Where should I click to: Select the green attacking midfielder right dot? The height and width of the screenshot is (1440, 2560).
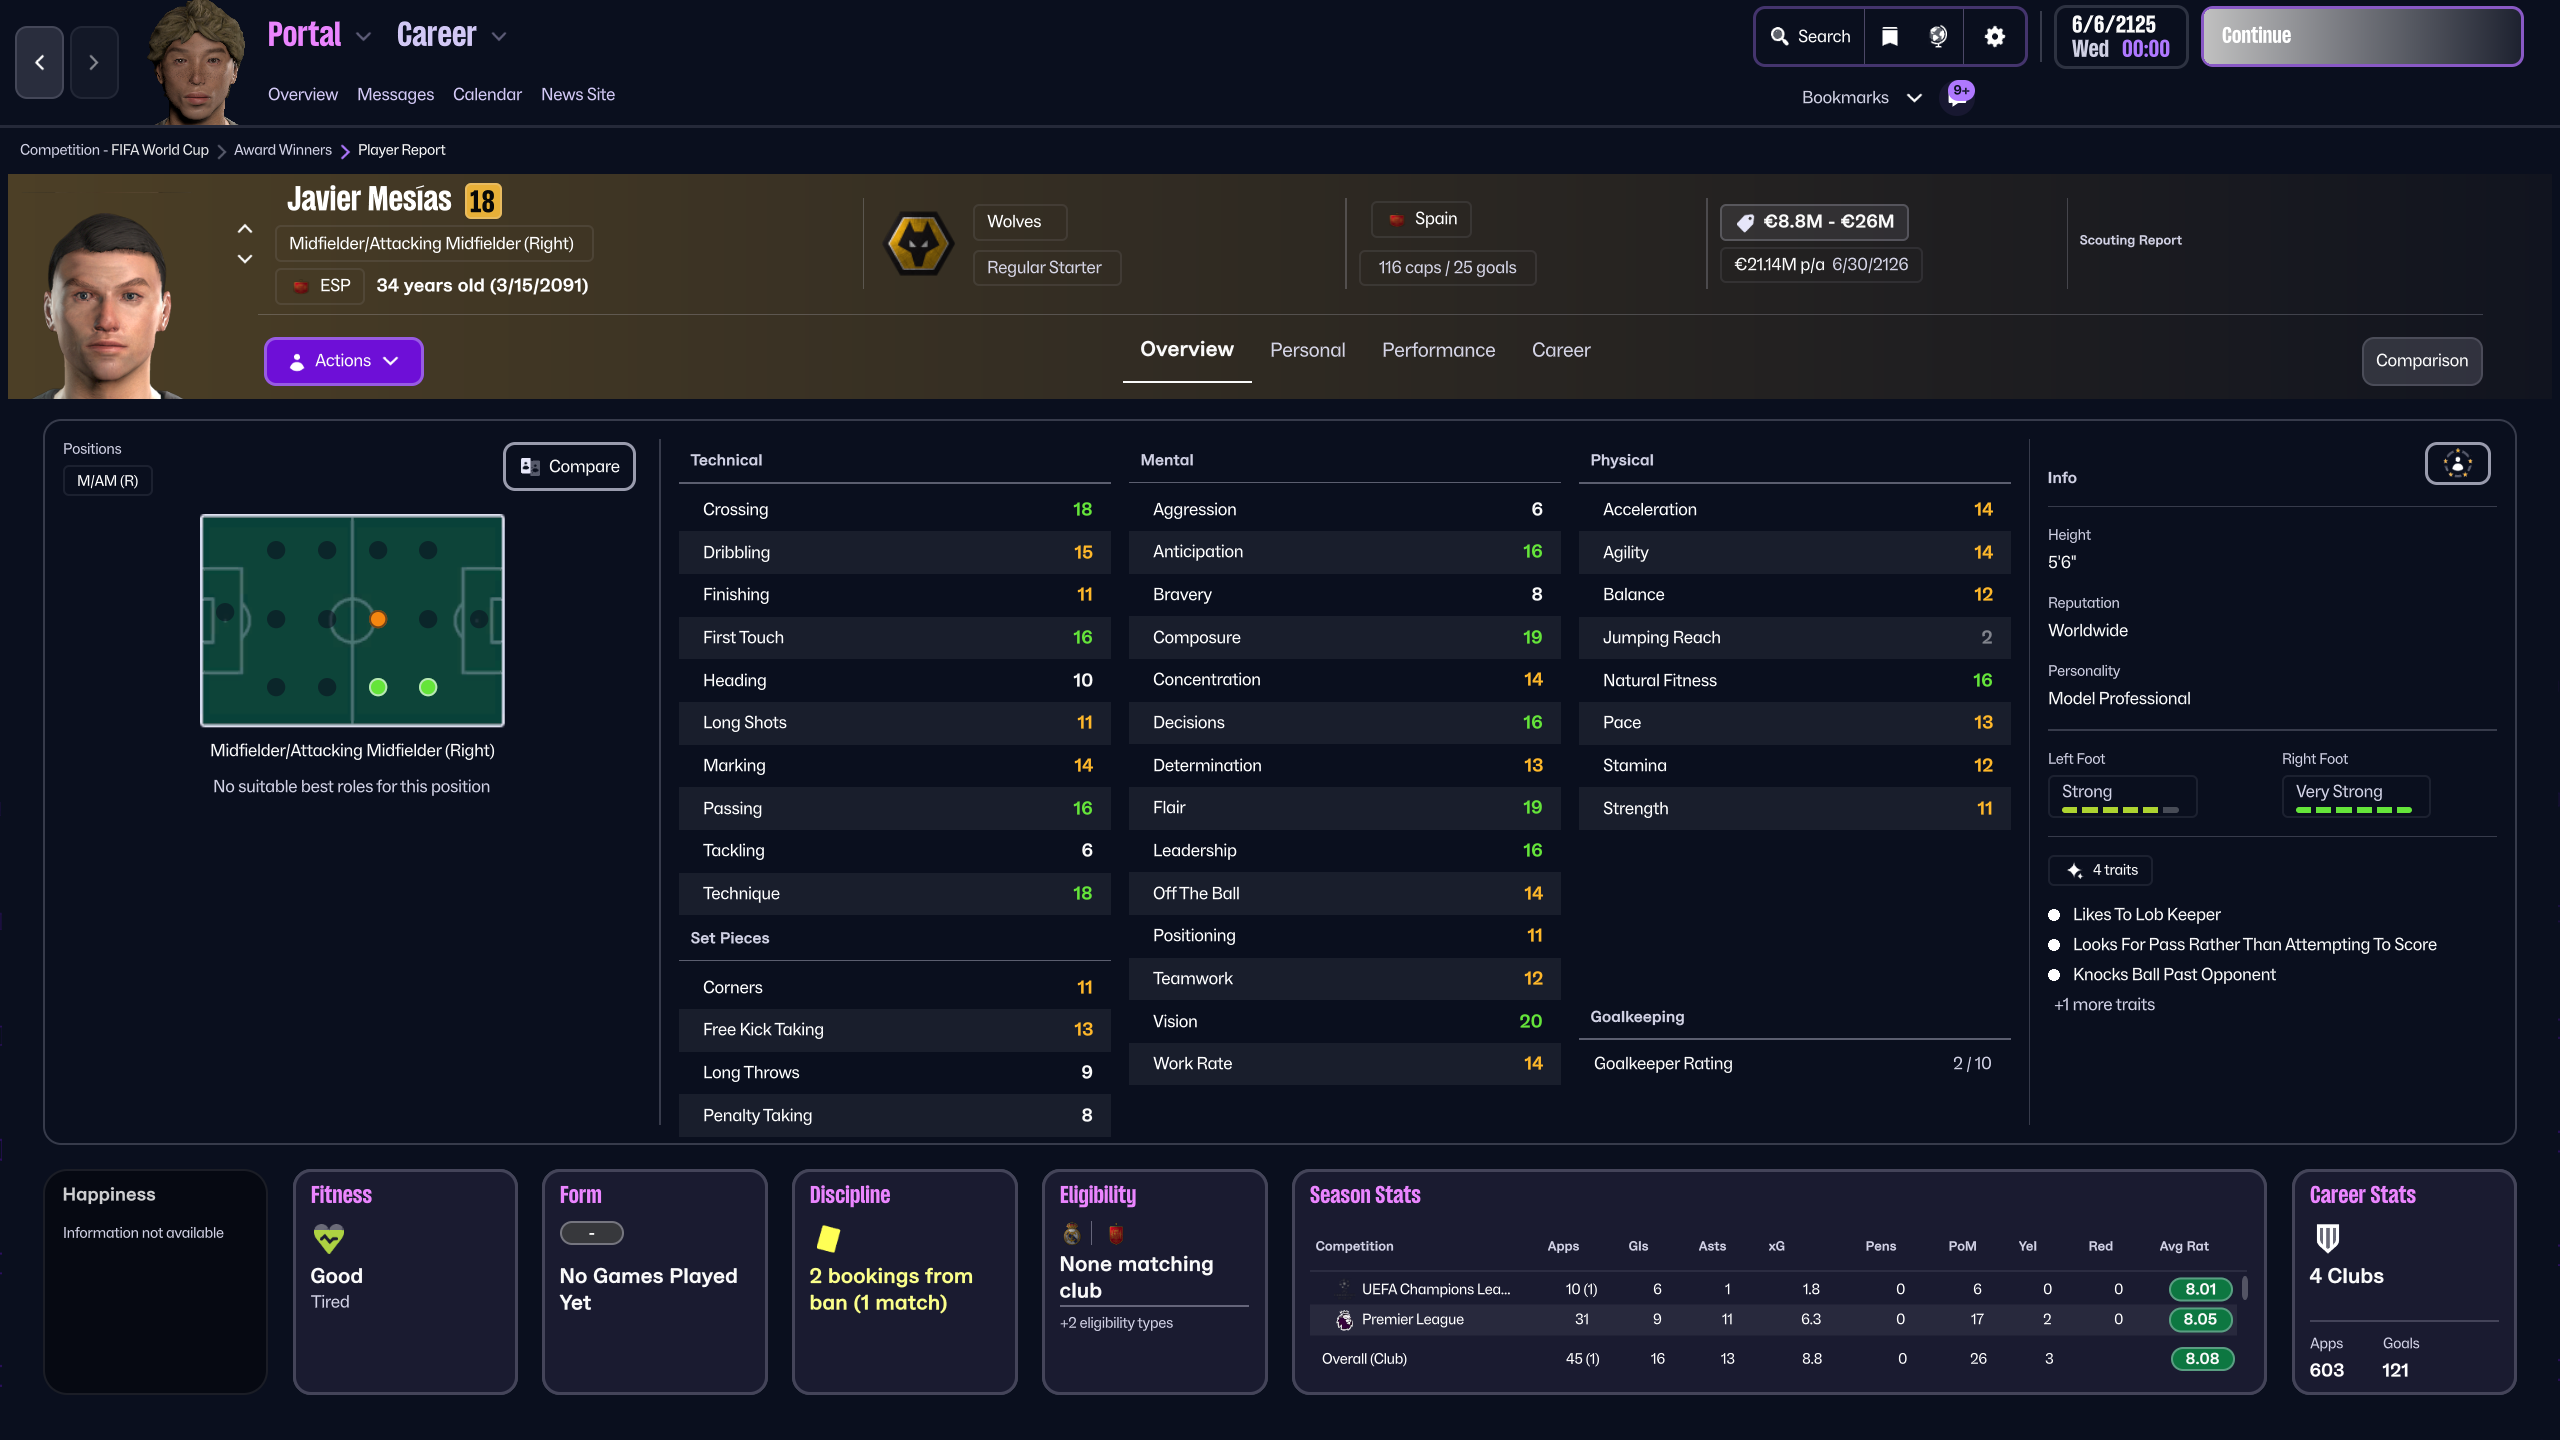[x=428, y=687]
